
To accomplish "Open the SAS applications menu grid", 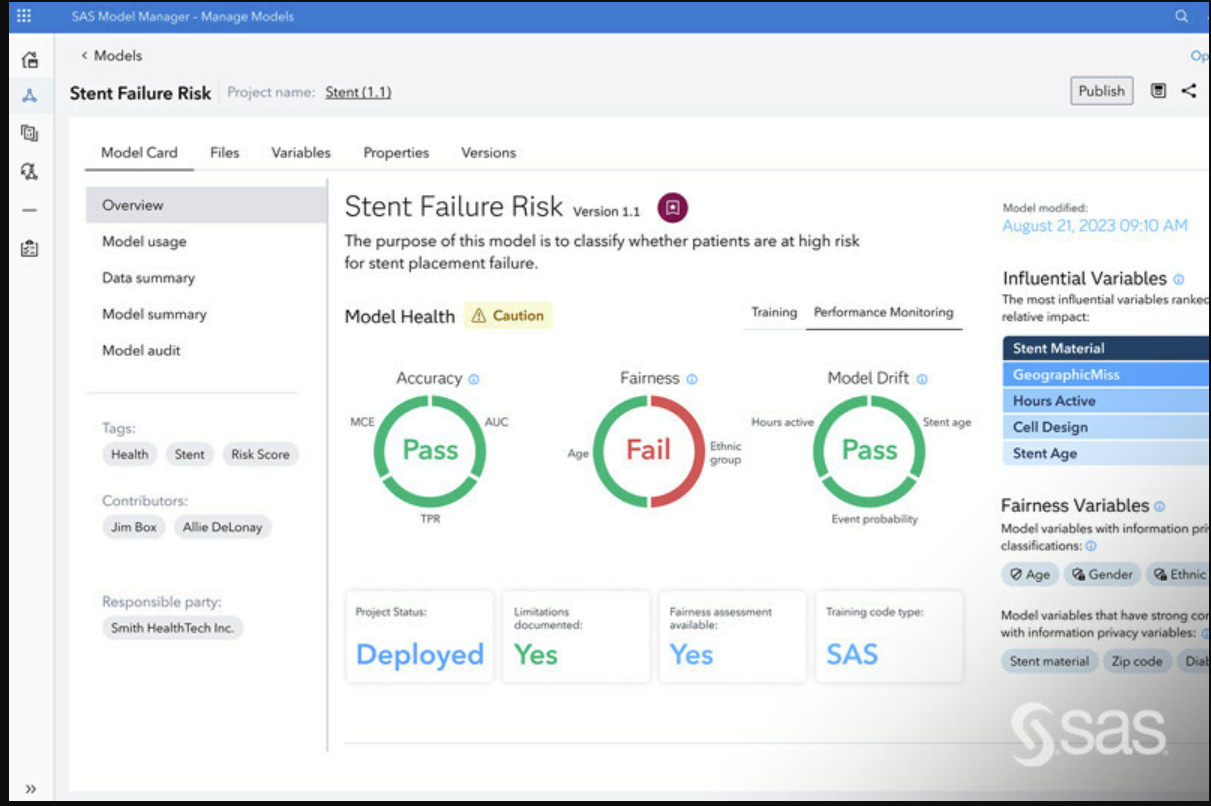I will 25,16.
